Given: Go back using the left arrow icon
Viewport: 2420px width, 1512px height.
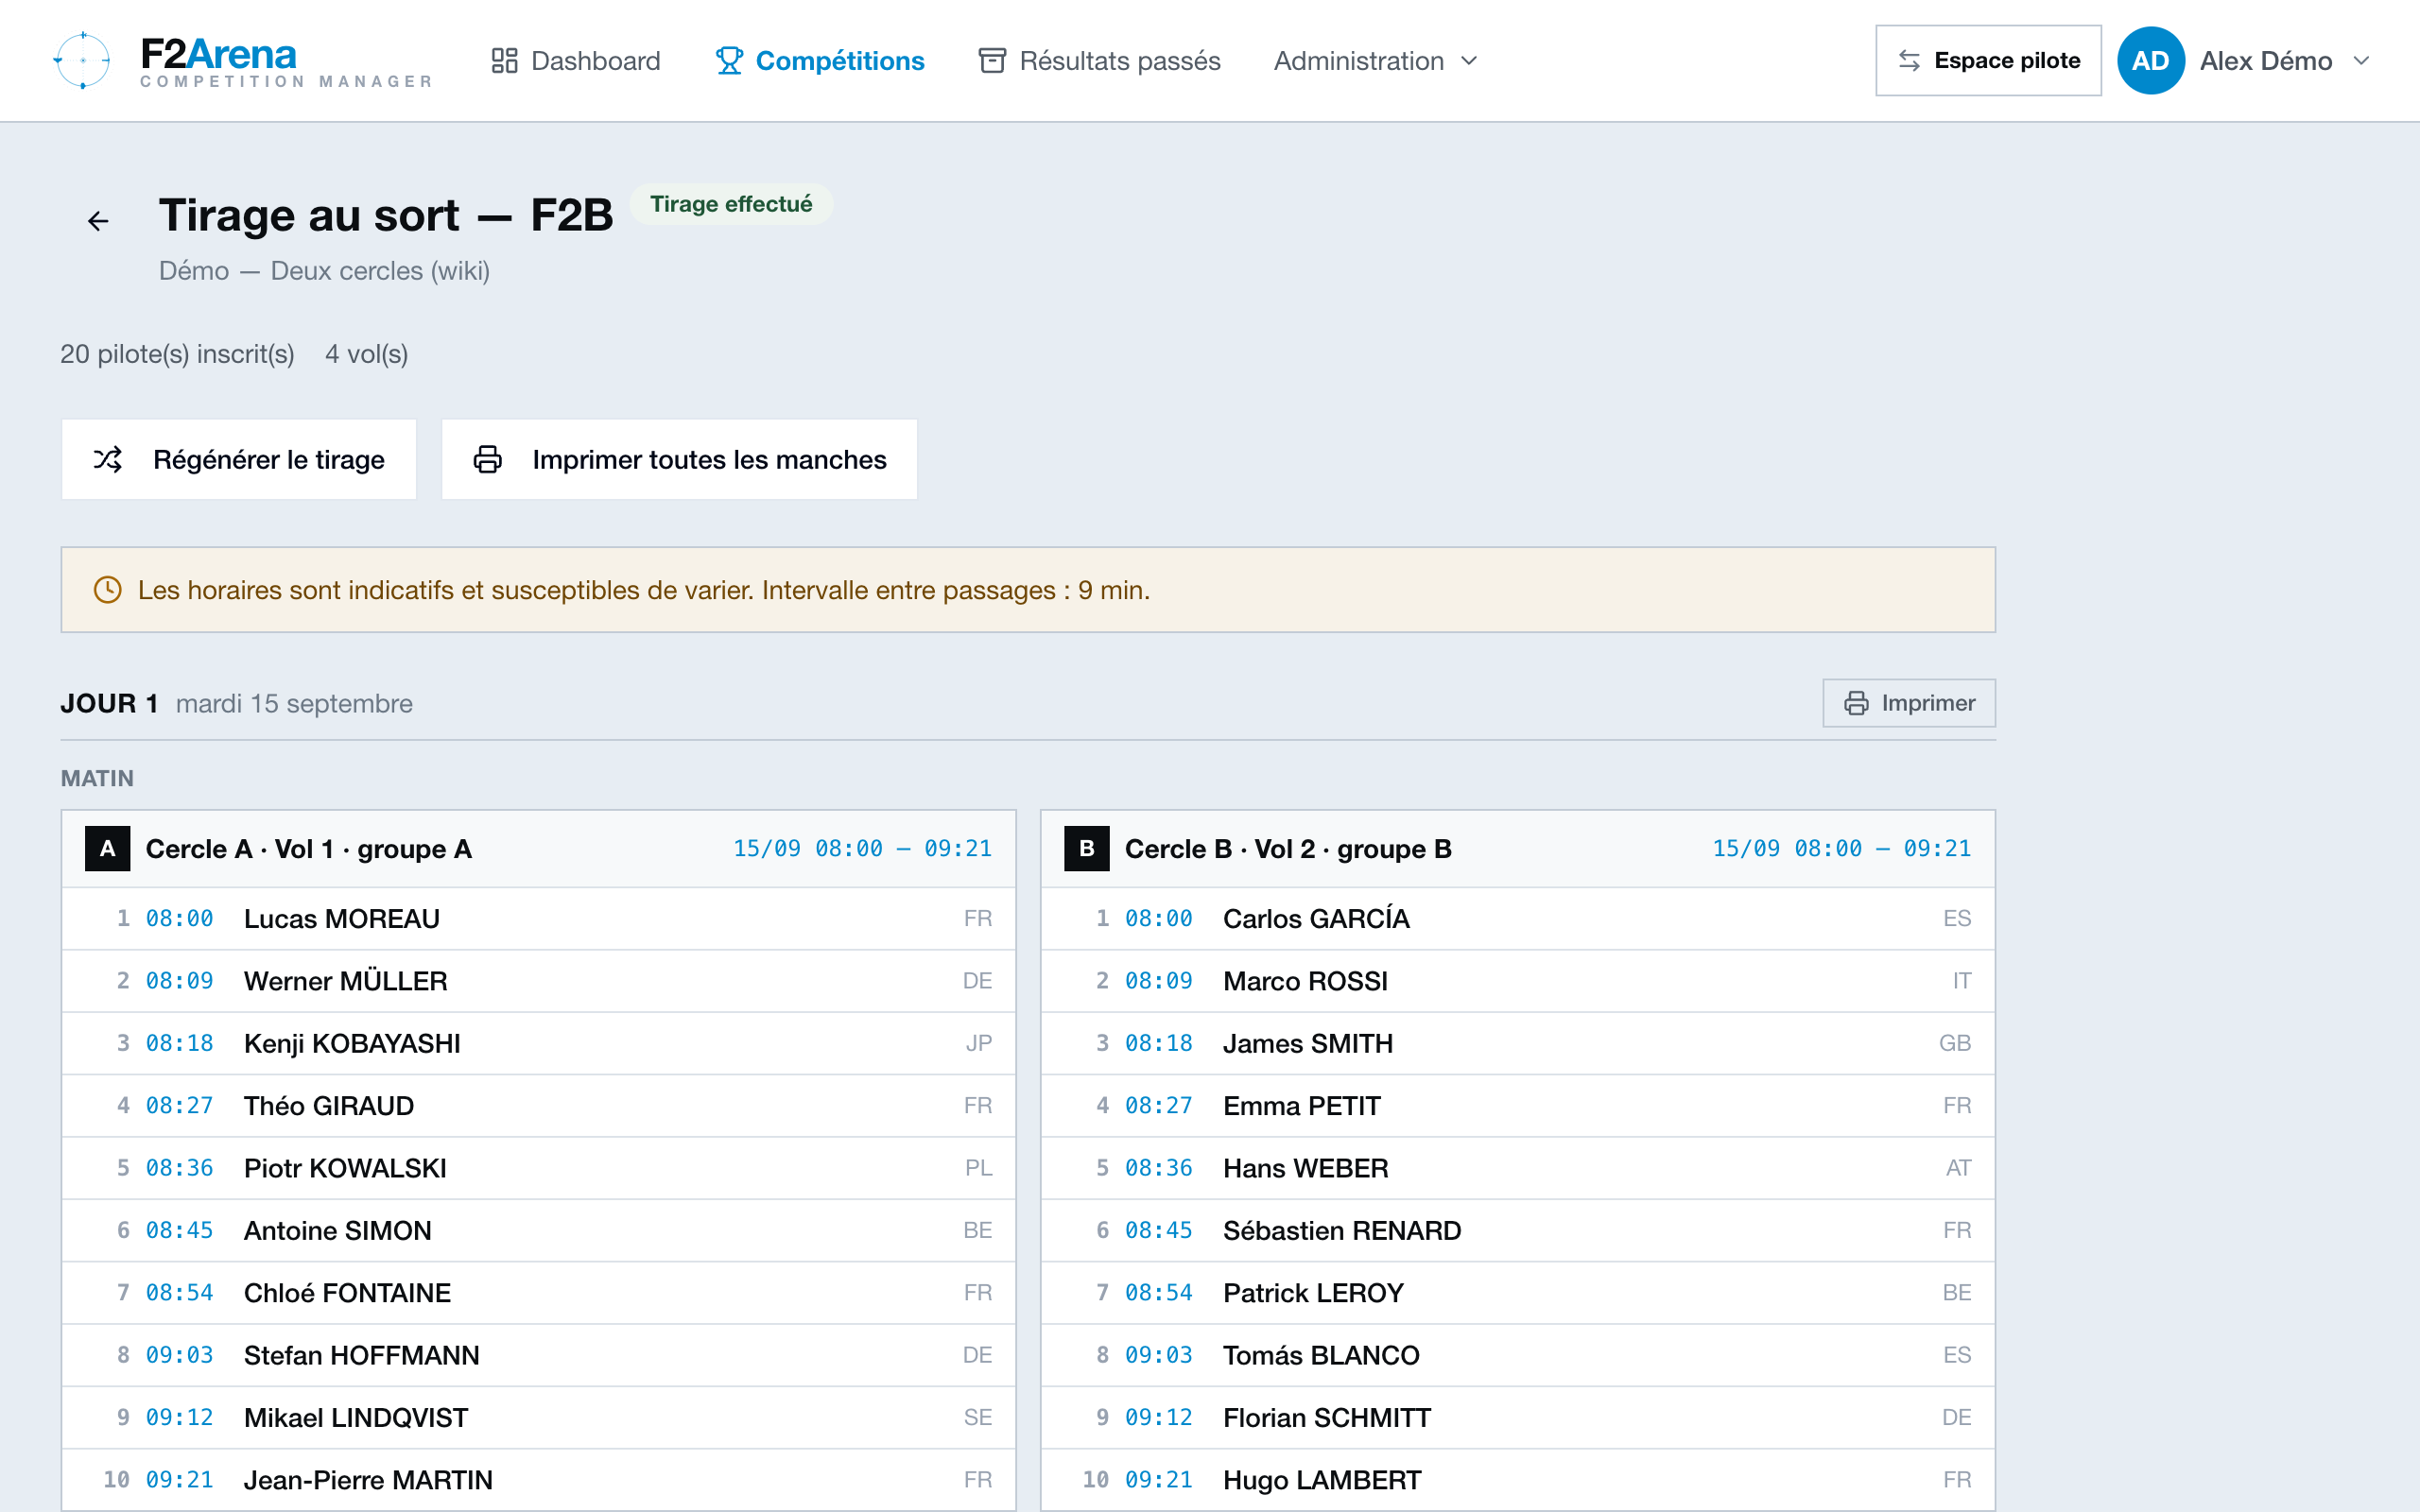Looking at the screenshot, I should (x=98, y=221).
